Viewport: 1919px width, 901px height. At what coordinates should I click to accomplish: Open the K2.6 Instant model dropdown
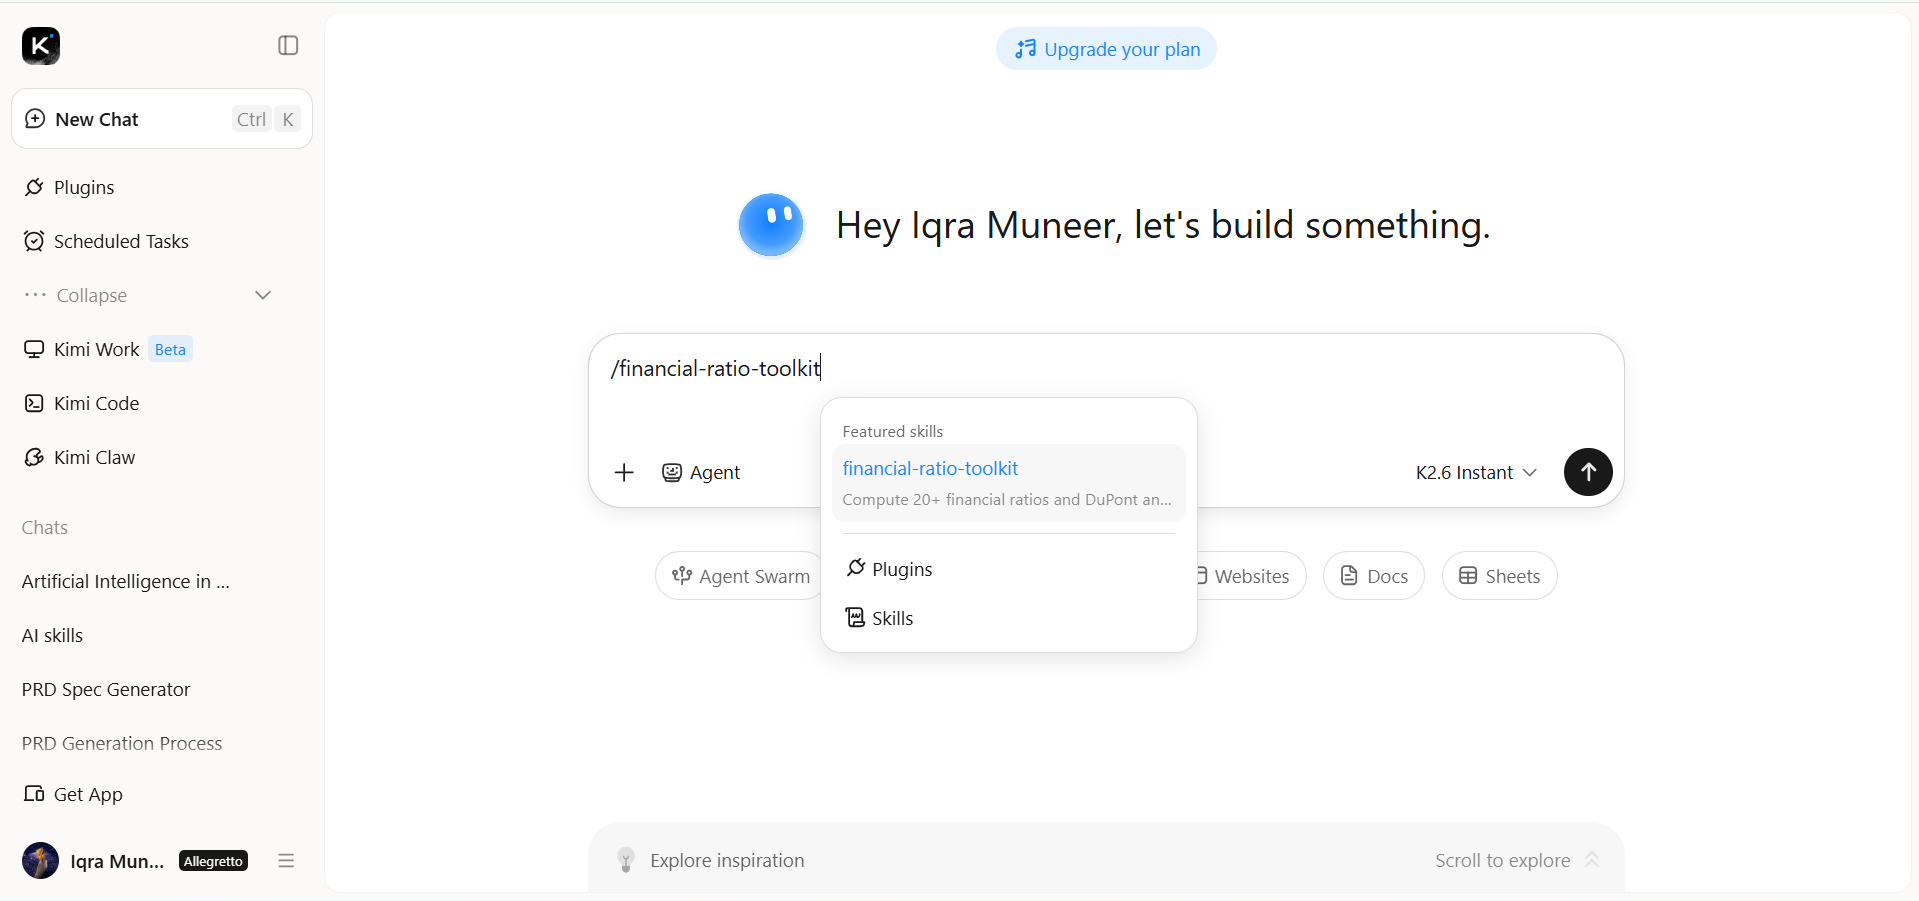(x=1476, y=472)
